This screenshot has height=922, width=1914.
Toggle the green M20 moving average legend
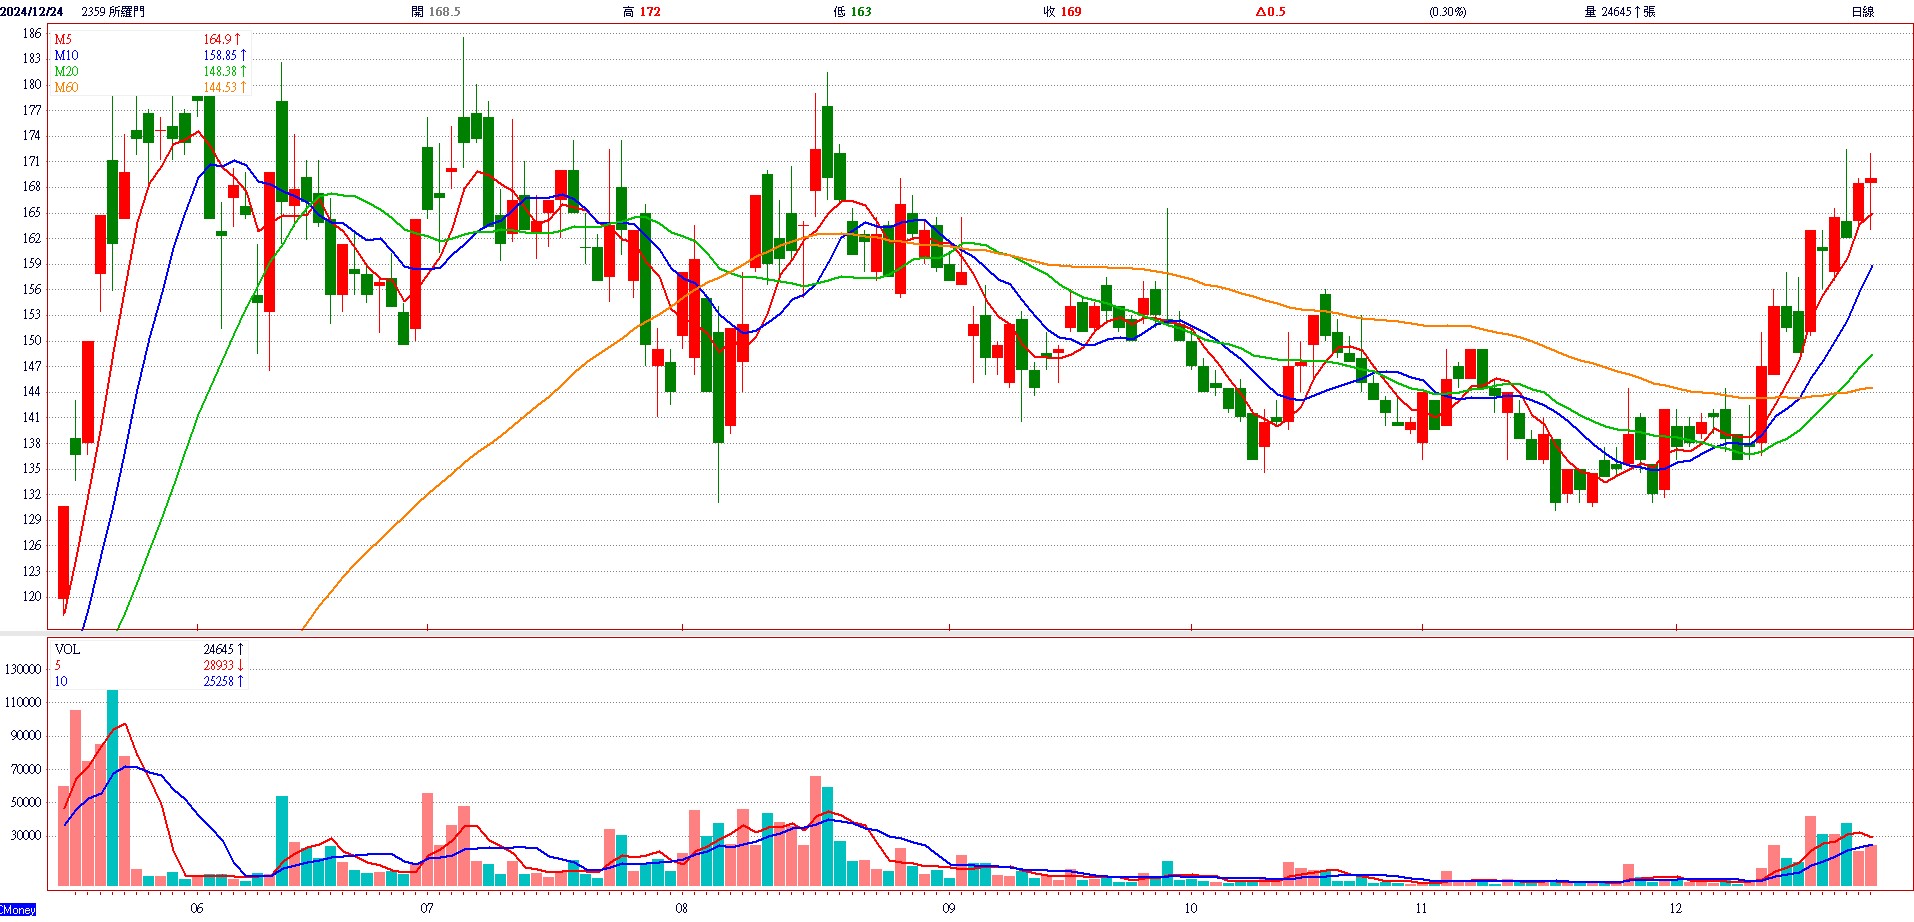coord(66,72)
